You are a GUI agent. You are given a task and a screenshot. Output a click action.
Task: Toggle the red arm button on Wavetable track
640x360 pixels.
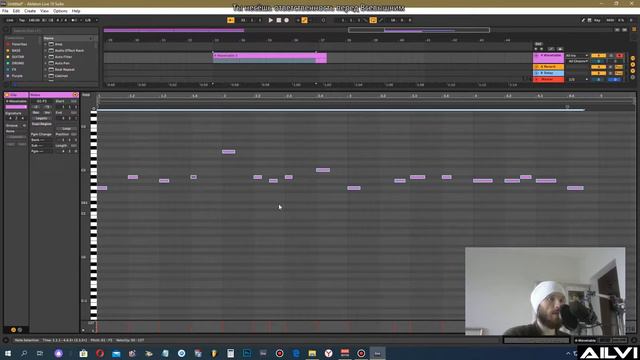click(x=619, y=56)
